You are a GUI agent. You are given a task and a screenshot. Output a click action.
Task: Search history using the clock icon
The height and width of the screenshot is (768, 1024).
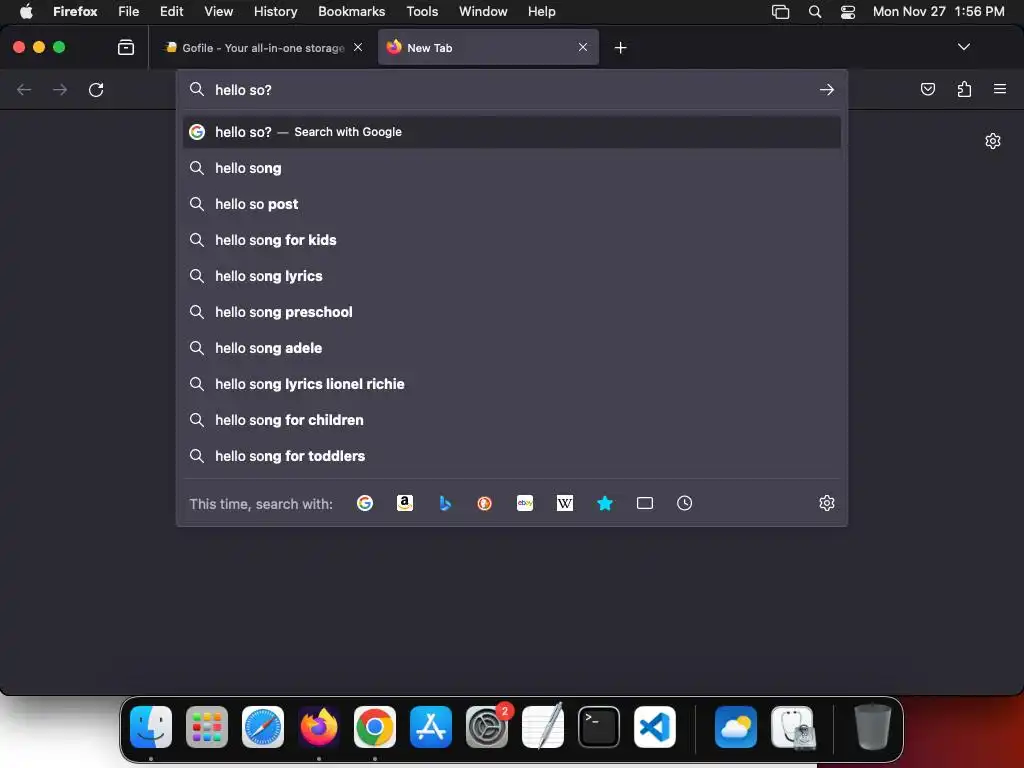point(684,503)
